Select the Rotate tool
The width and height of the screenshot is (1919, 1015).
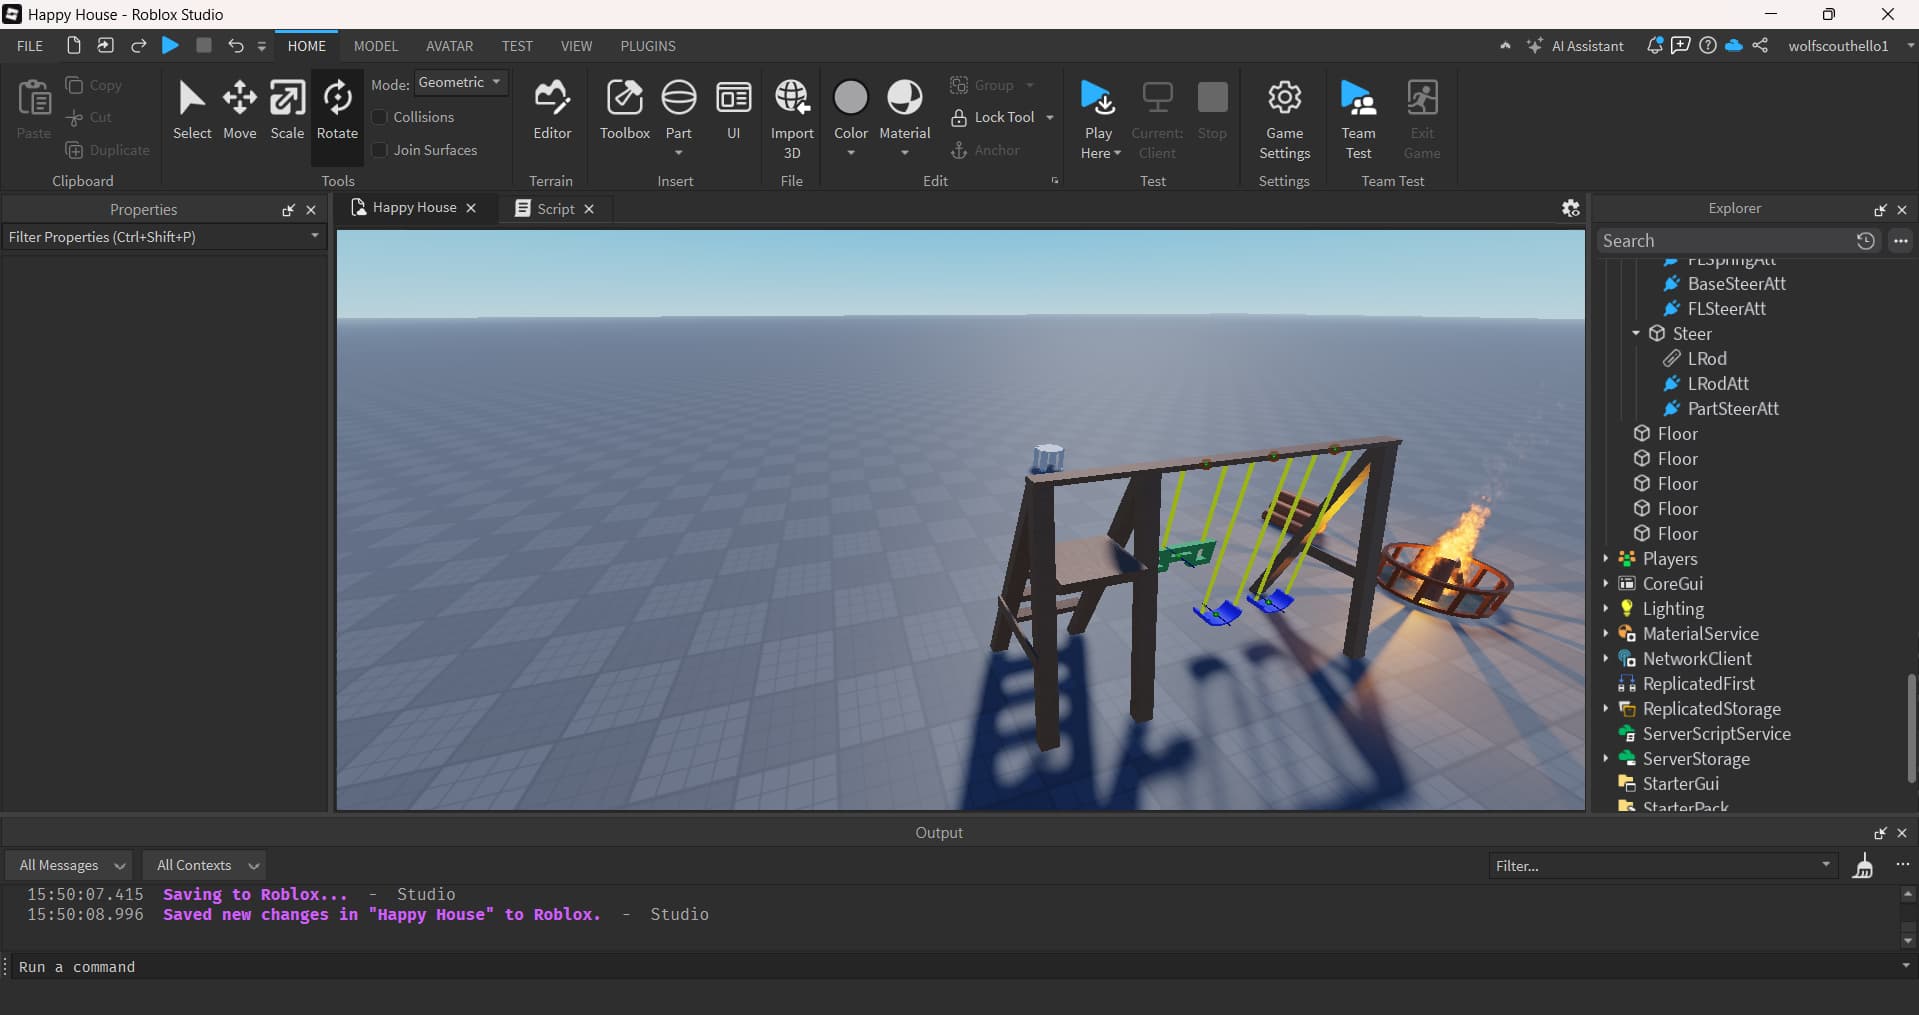337,110
